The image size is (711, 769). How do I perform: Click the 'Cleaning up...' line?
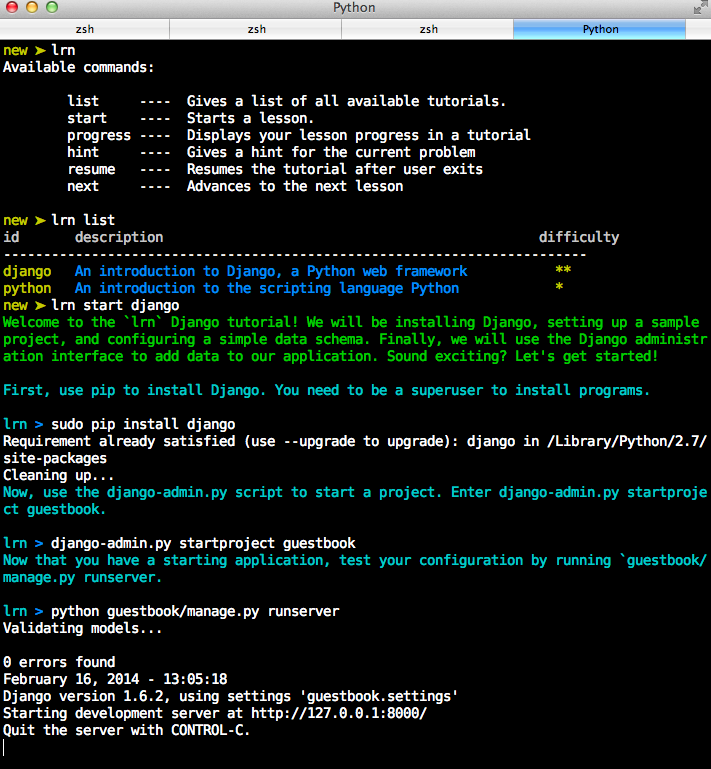point(58,475)
